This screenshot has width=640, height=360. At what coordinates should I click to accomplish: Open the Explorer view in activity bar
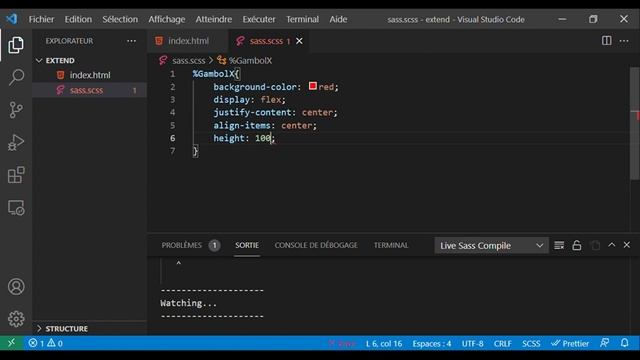(x=16, y=44)
